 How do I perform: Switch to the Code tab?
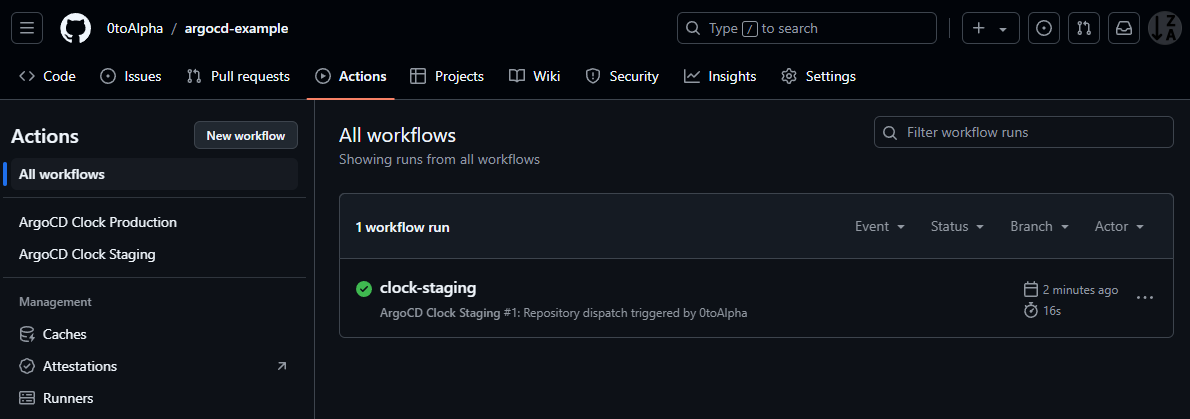point(47,76)
